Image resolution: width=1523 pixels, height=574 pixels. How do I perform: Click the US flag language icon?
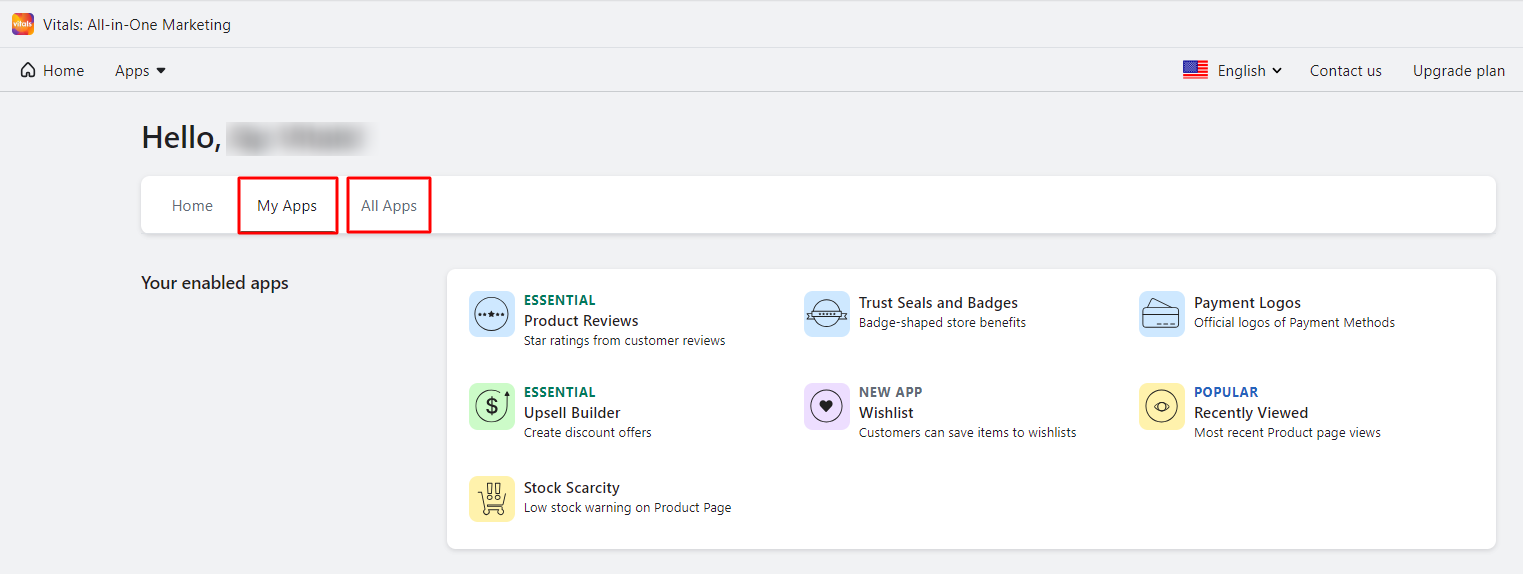[1195, 70]
